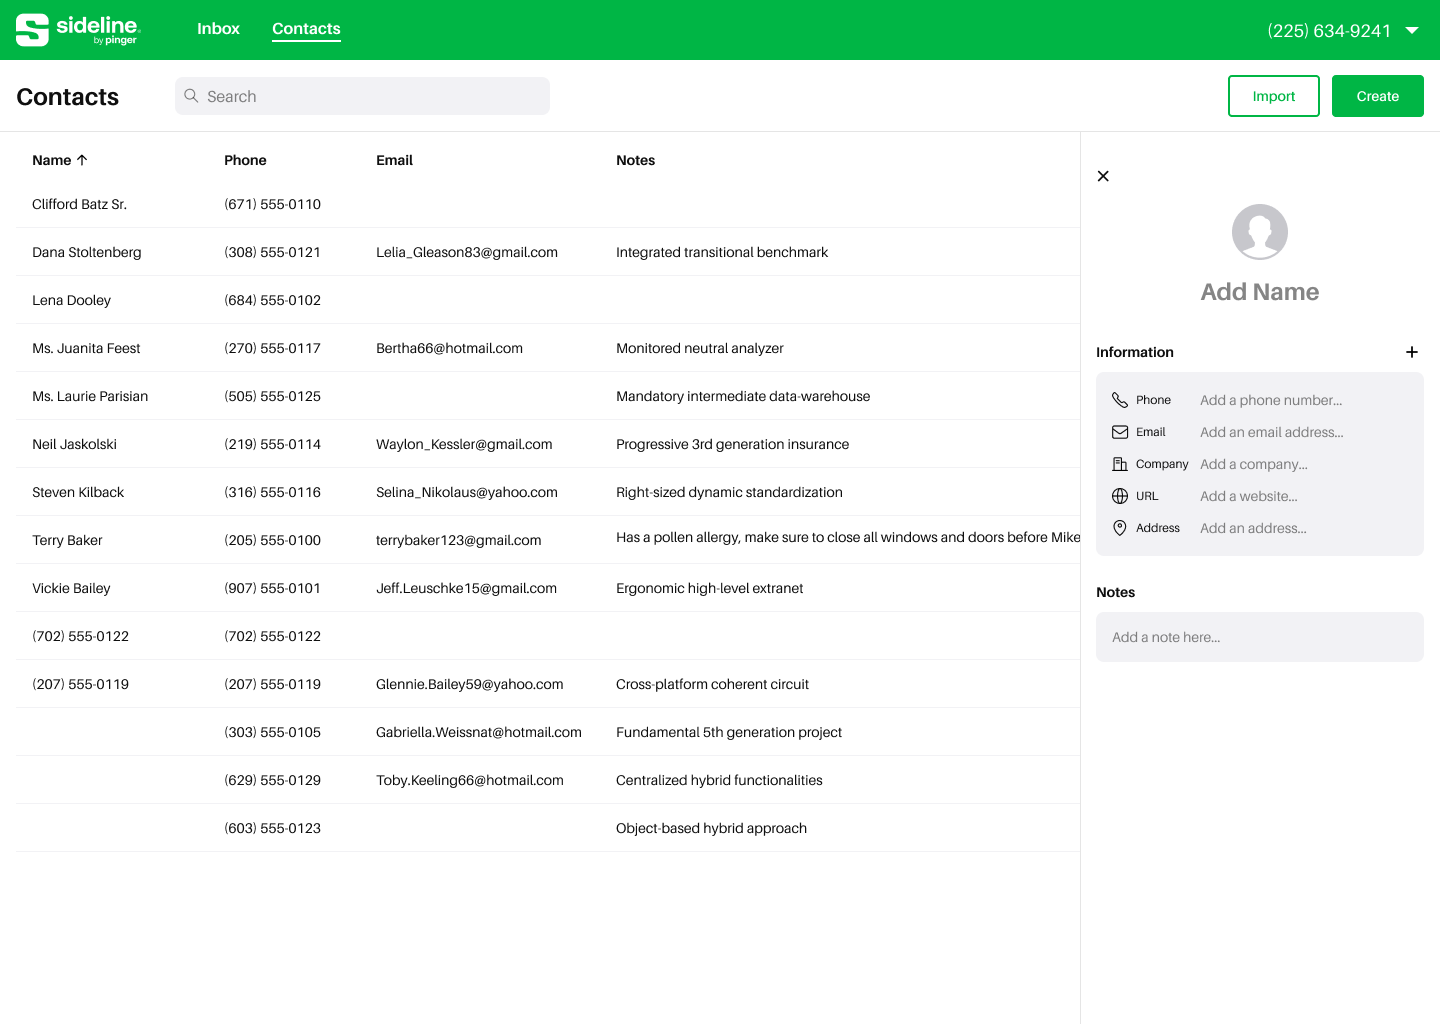This screenshot has height=1024, width=1440.
Task: Click the address pin icon
Action: click(x=1120, y=528)
